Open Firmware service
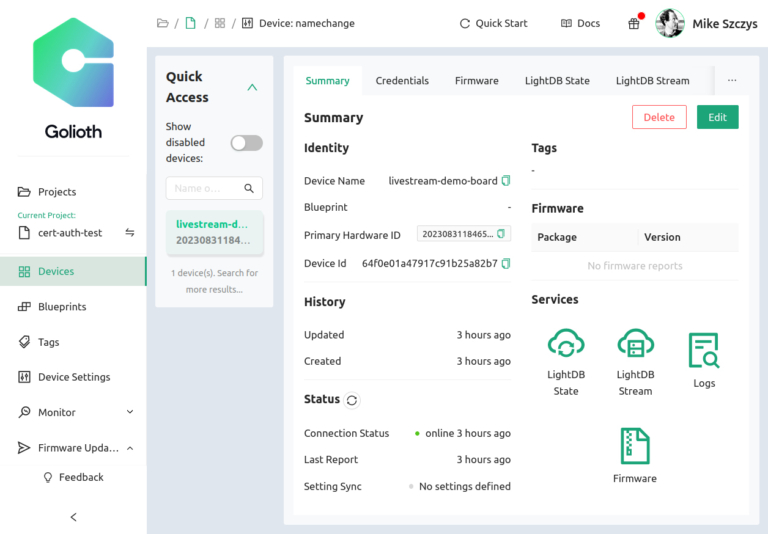Image resolution: width=768 pixels, height=534 pixels. click(x=635, y=456)
